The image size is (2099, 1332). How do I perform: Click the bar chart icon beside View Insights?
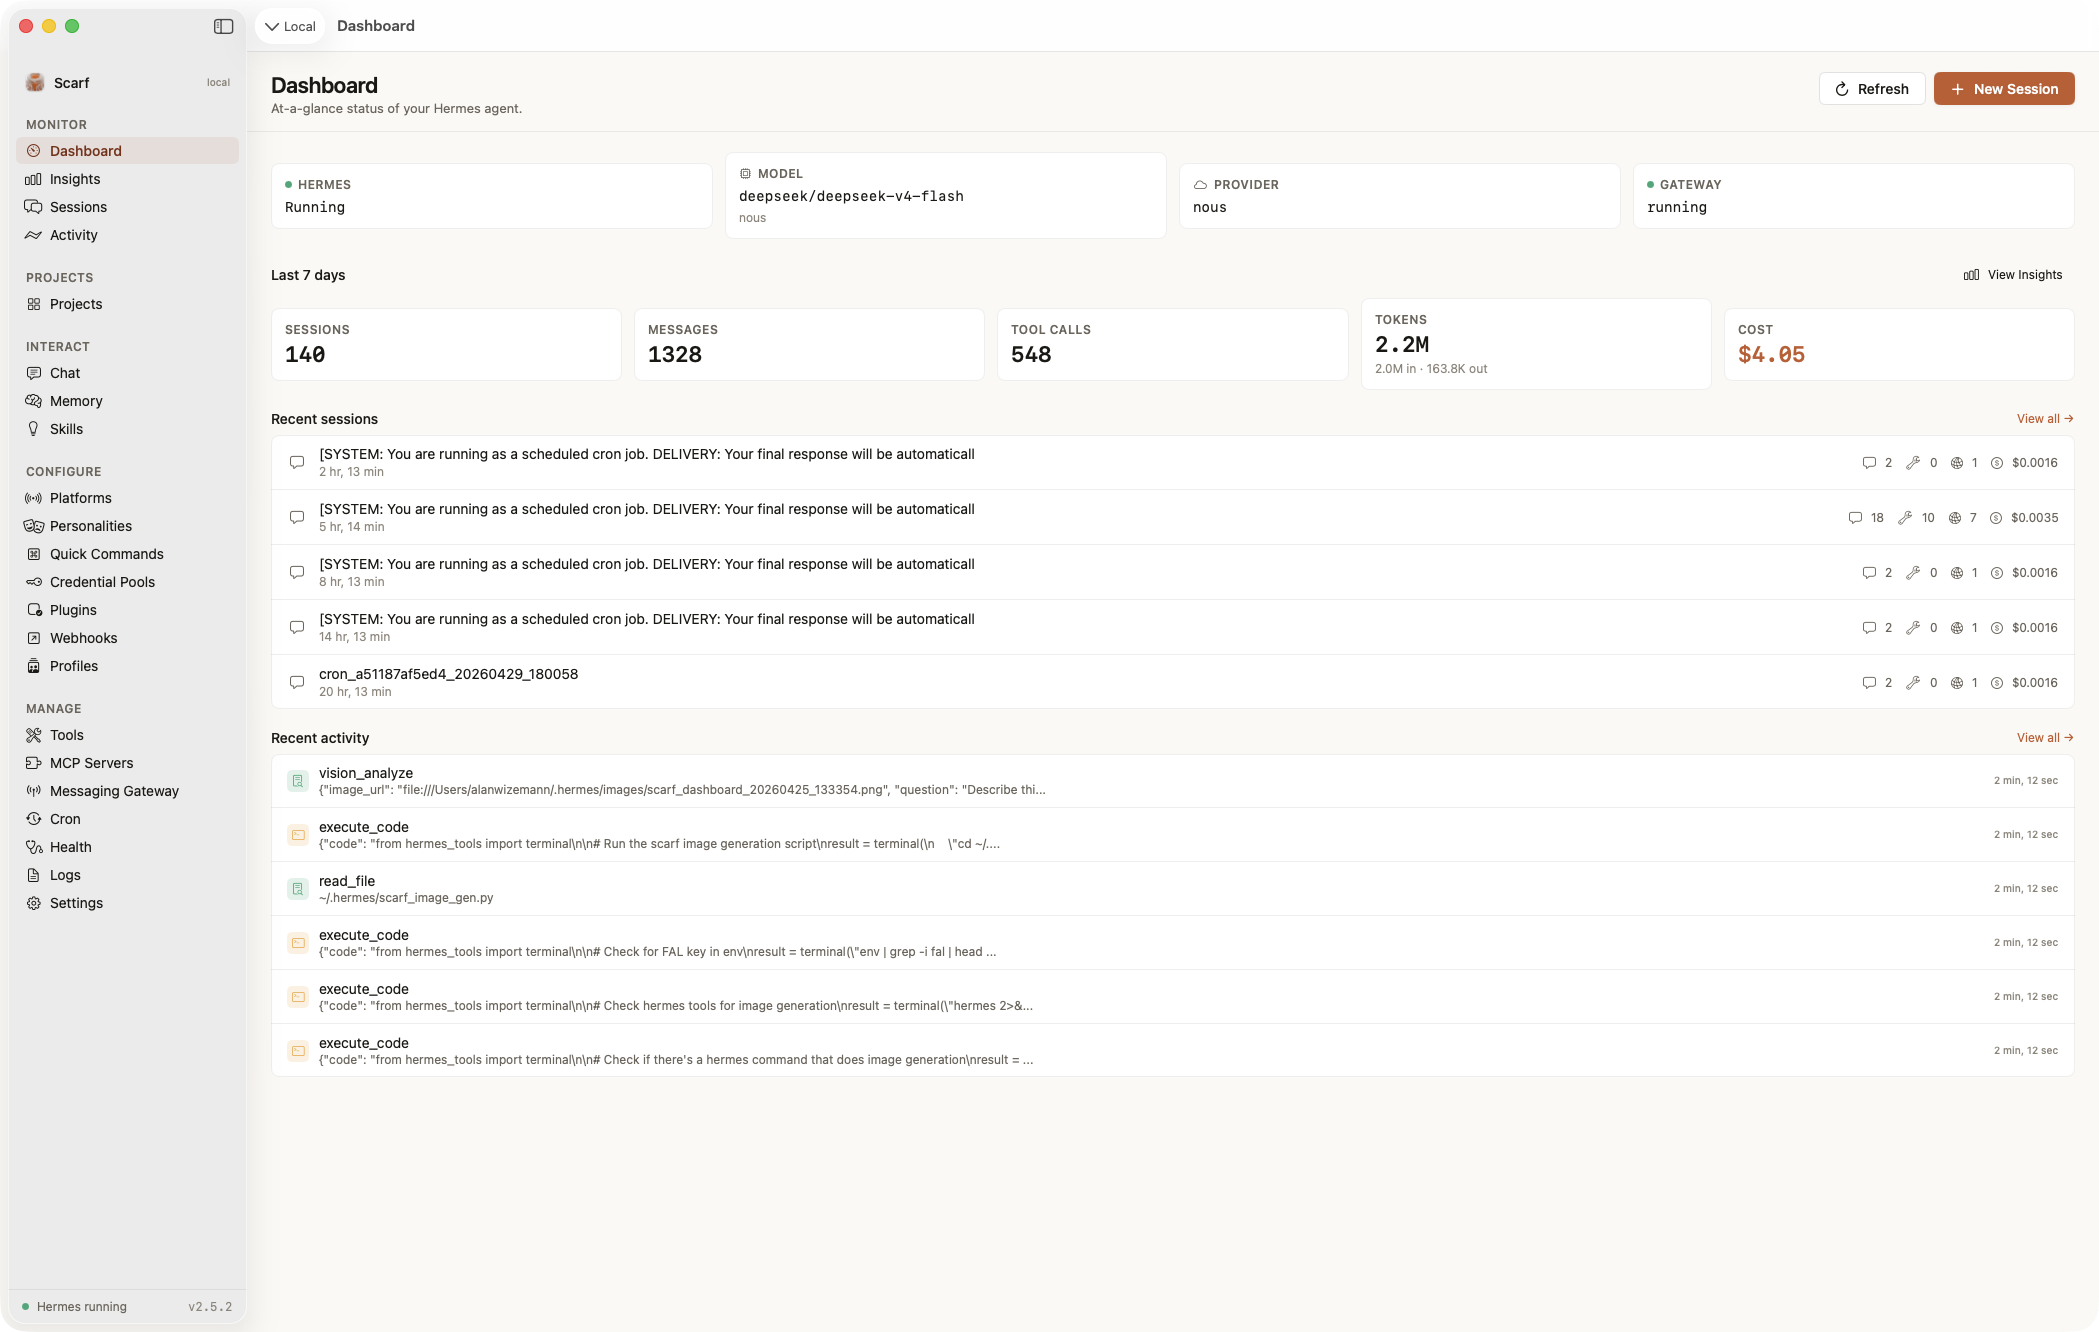[1971, 275]
